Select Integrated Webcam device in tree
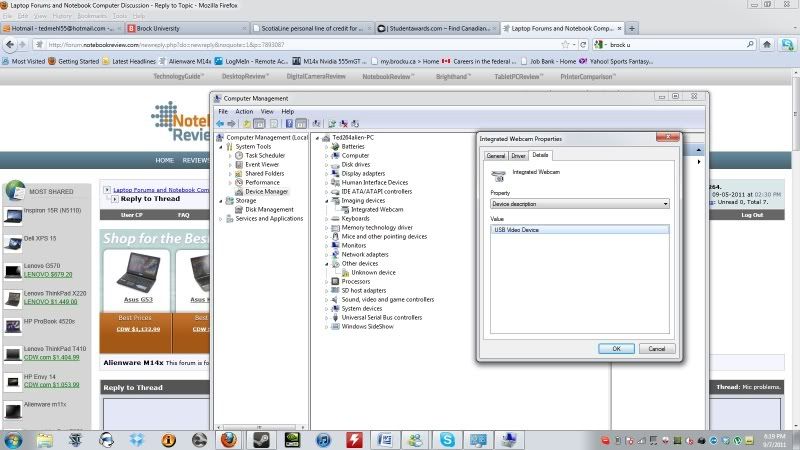The width and height of the screenshot is (800, 450). pos(377,210)
